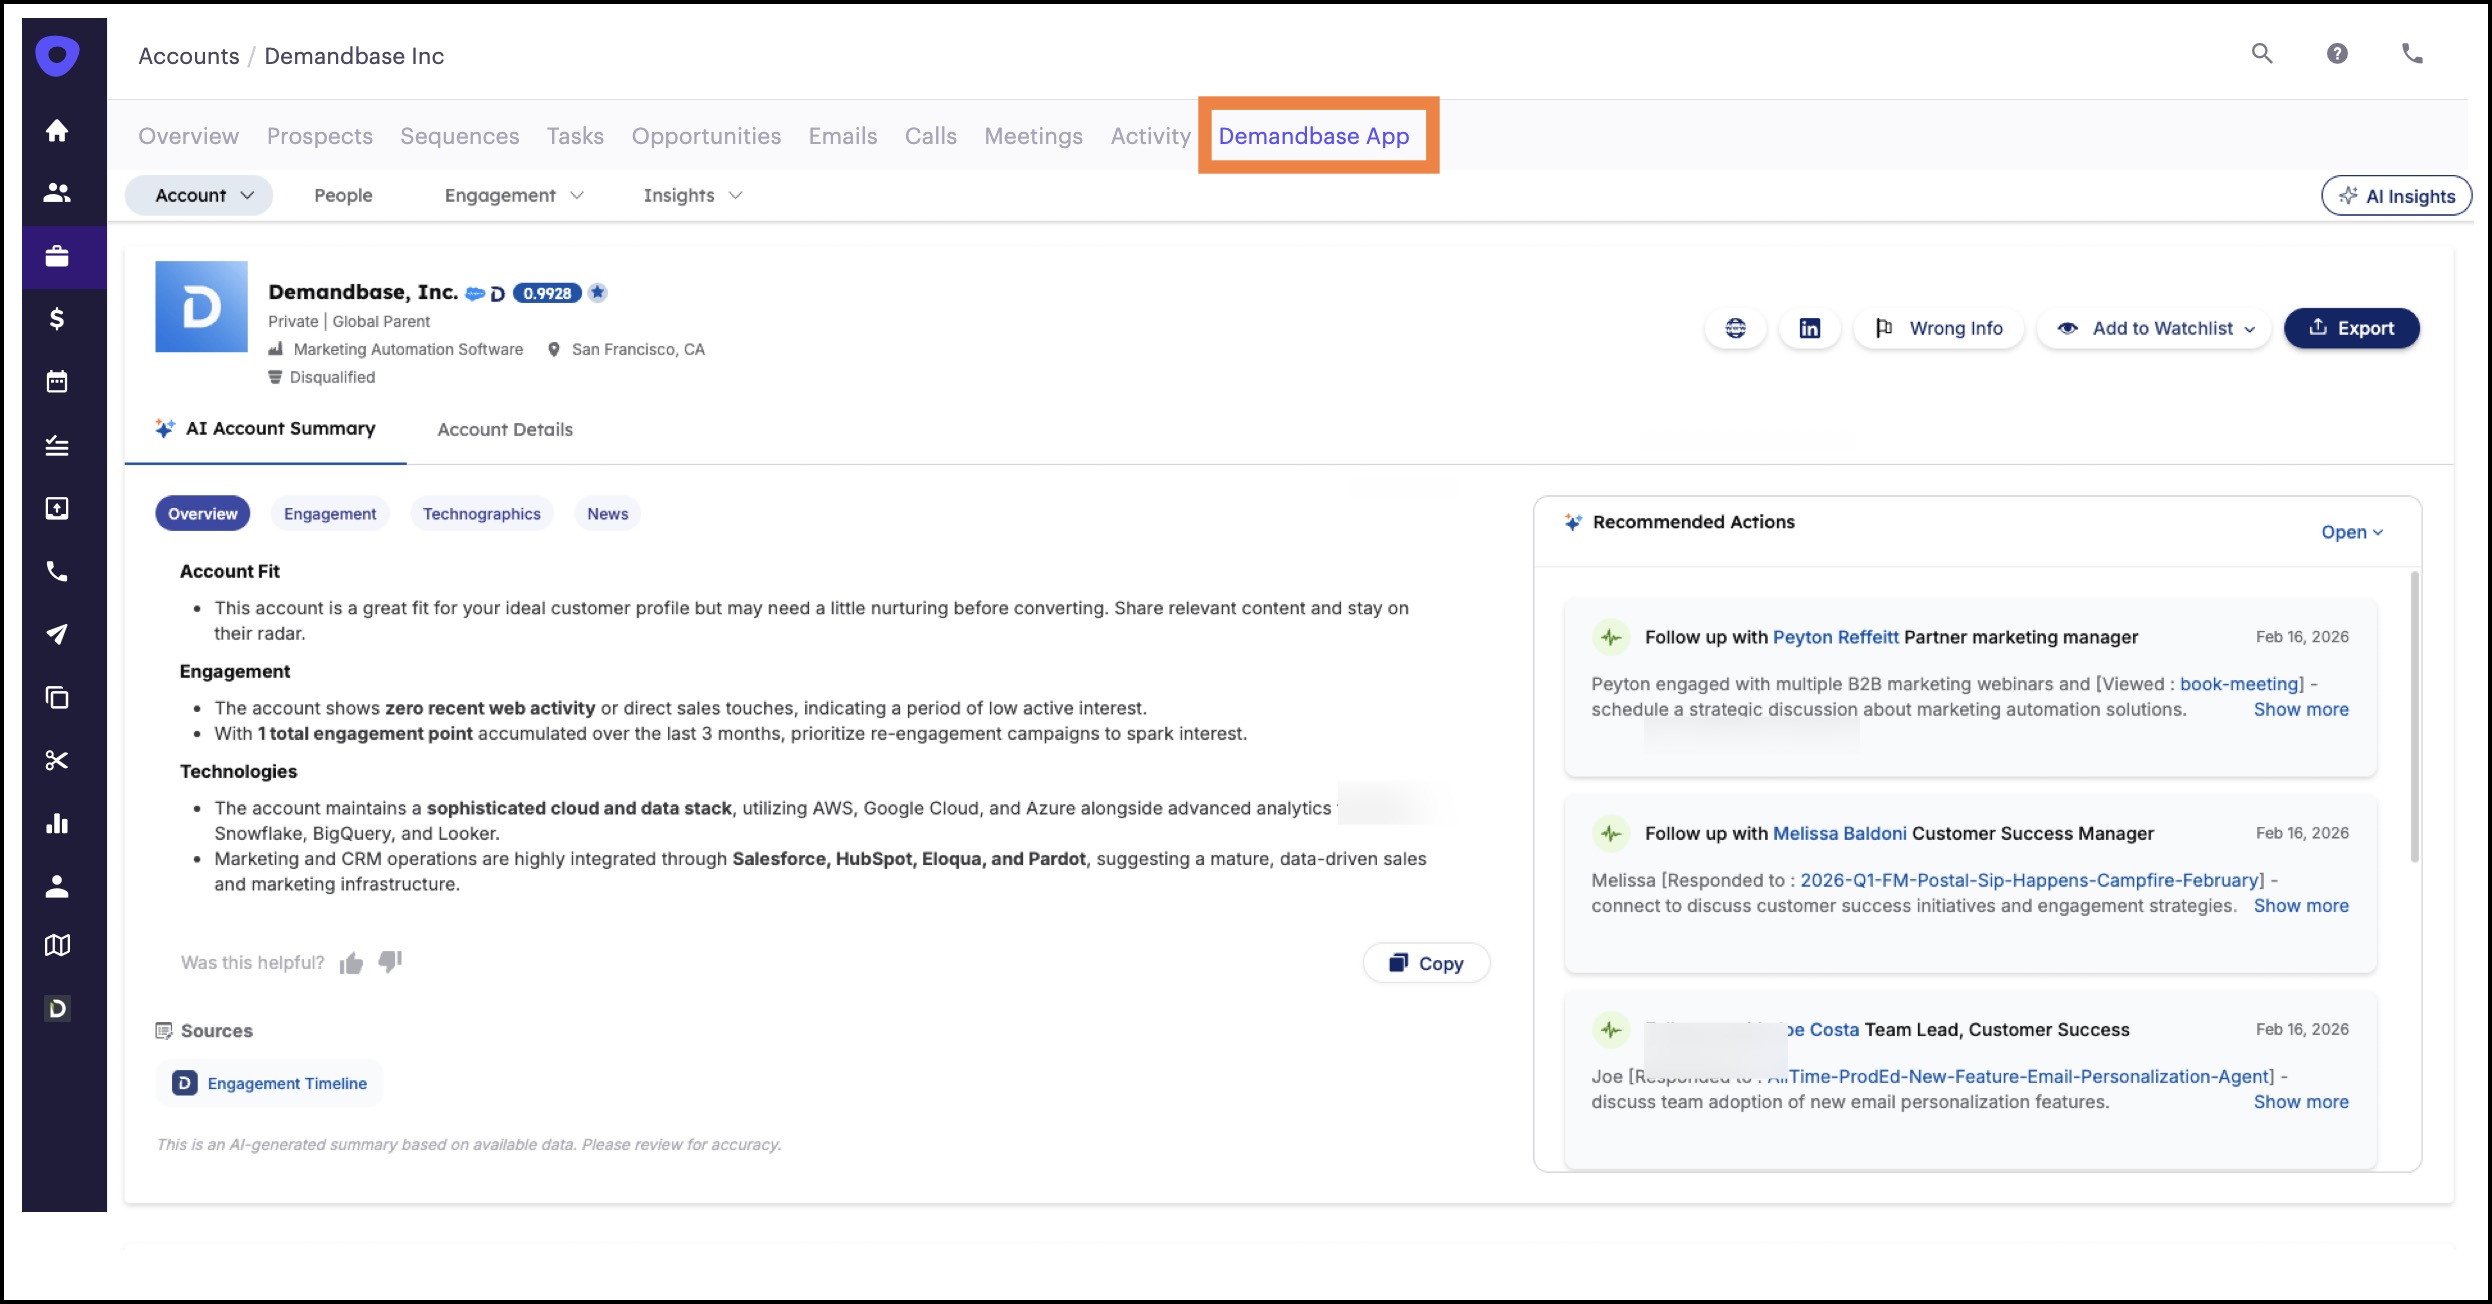
Task: Click the single-person icon in the sidebar
Action: click(57, 886)
